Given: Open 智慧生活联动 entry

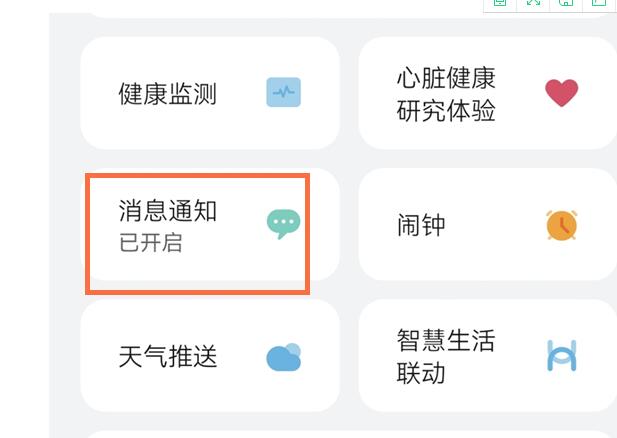Looking at the screenshot, I should coord(446,356).
